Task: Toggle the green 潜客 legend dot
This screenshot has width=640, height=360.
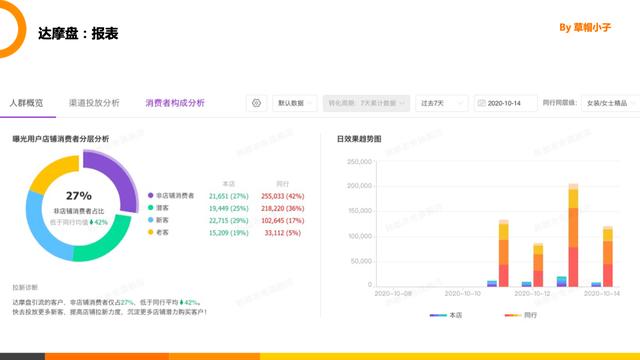Action: (x=151, y=208)
